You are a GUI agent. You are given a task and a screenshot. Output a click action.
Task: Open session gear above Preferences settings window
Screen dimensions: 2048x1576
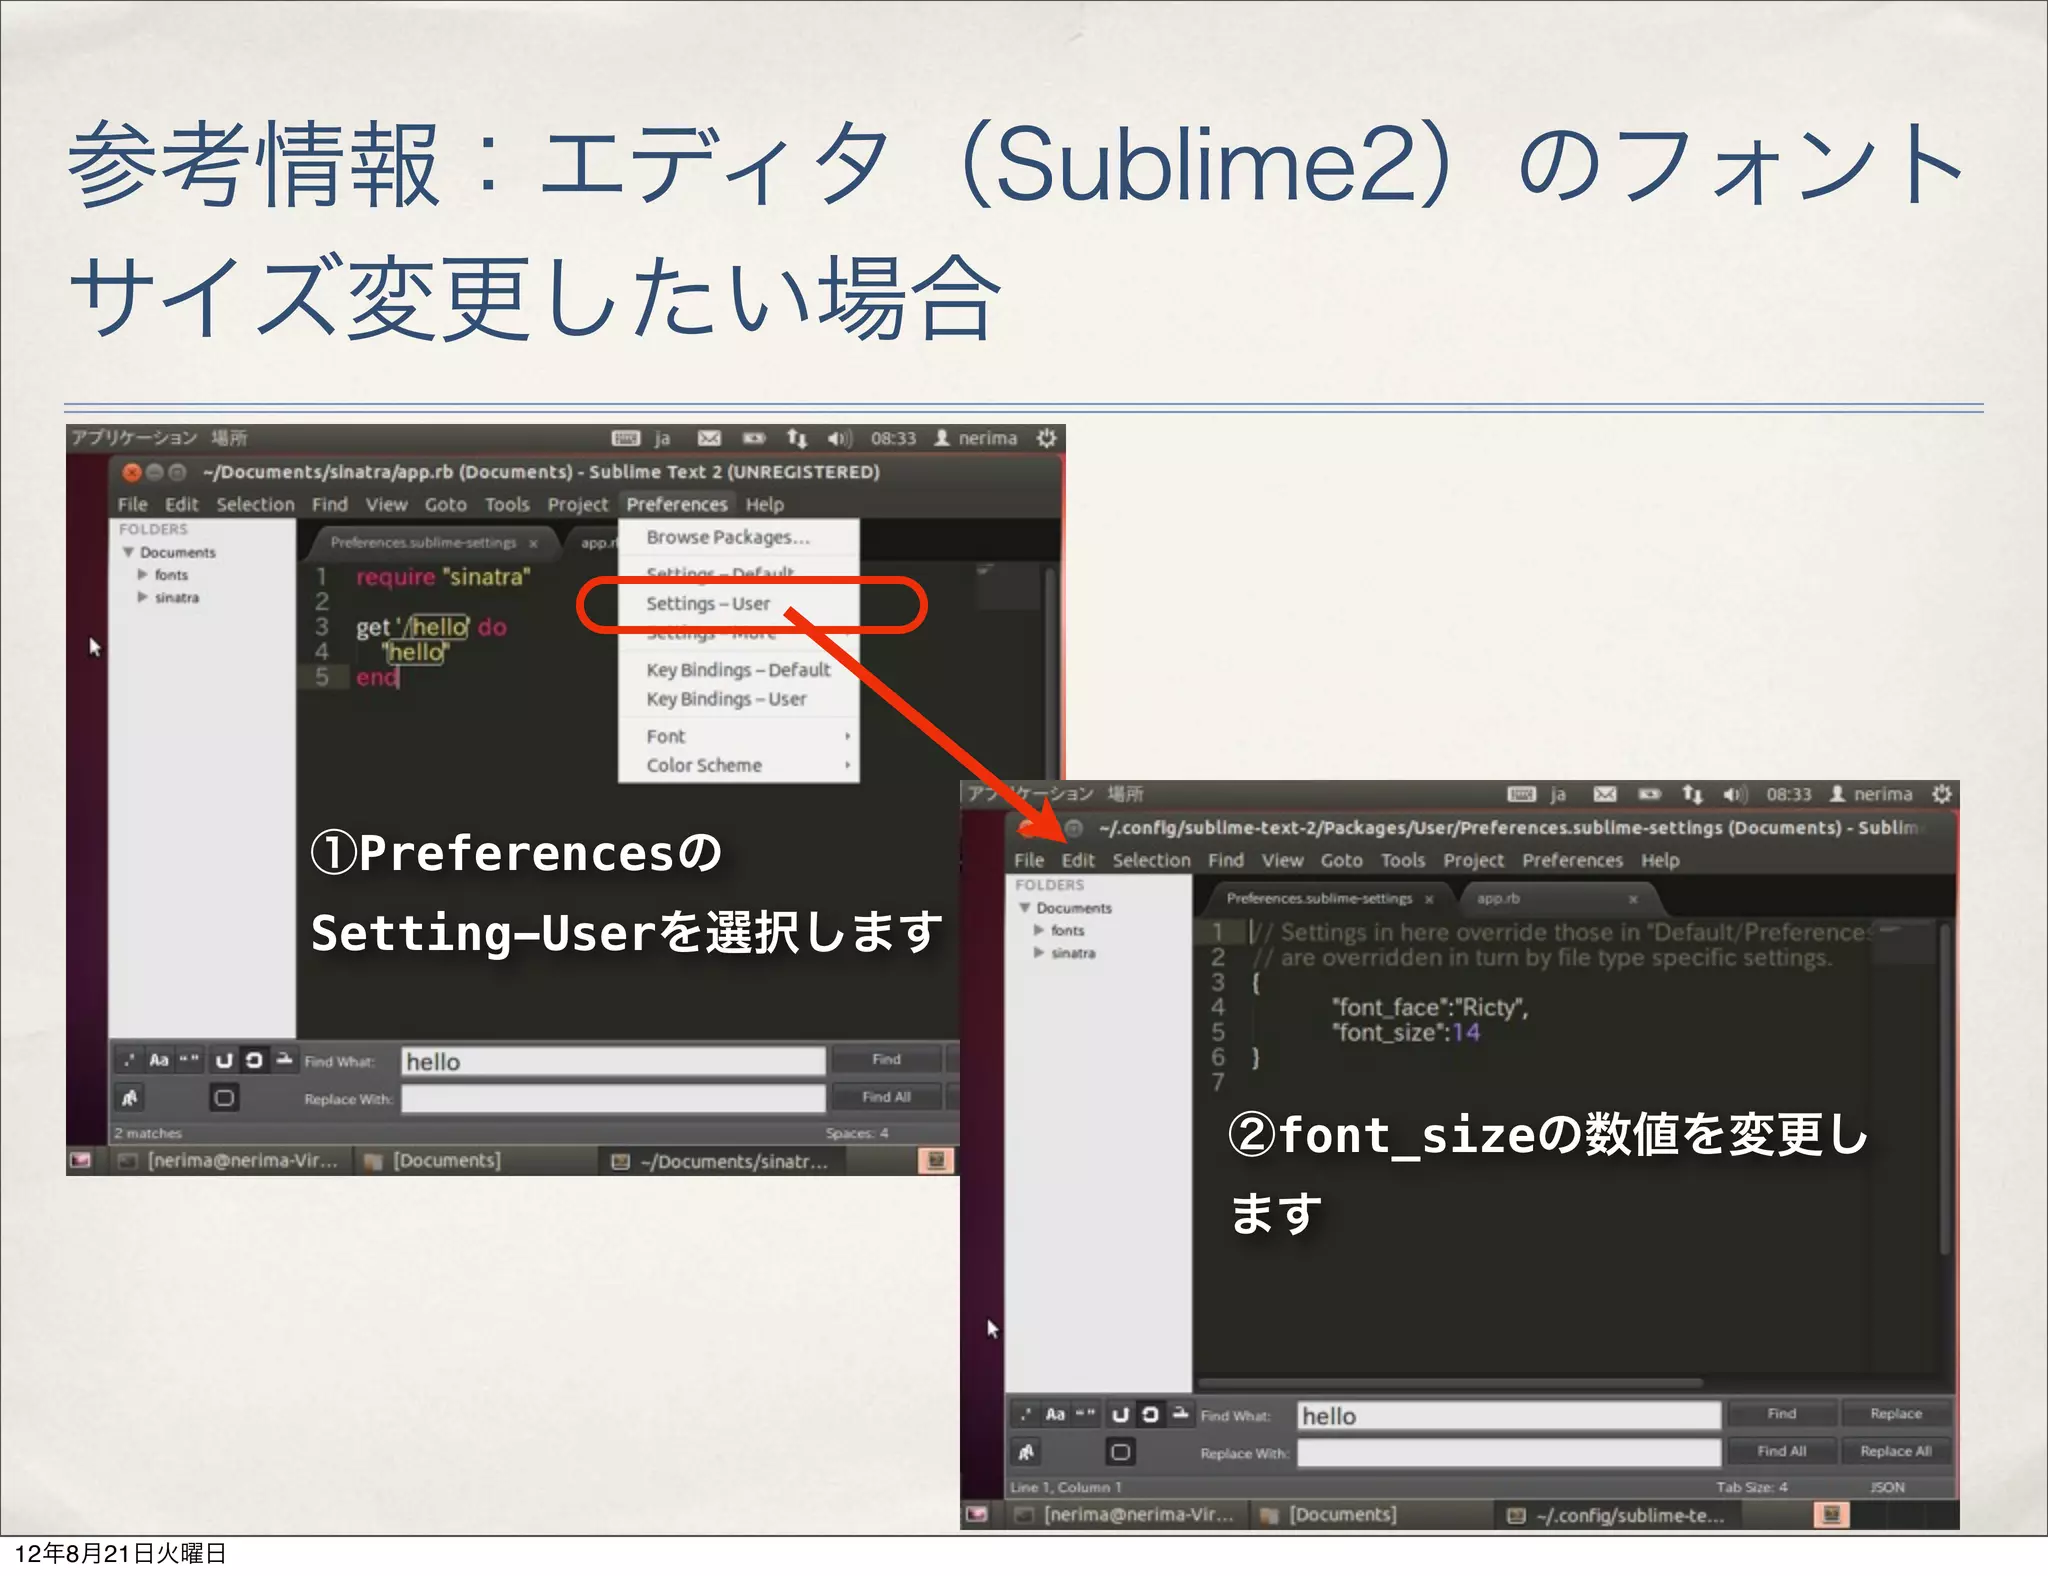(1942, 794)
